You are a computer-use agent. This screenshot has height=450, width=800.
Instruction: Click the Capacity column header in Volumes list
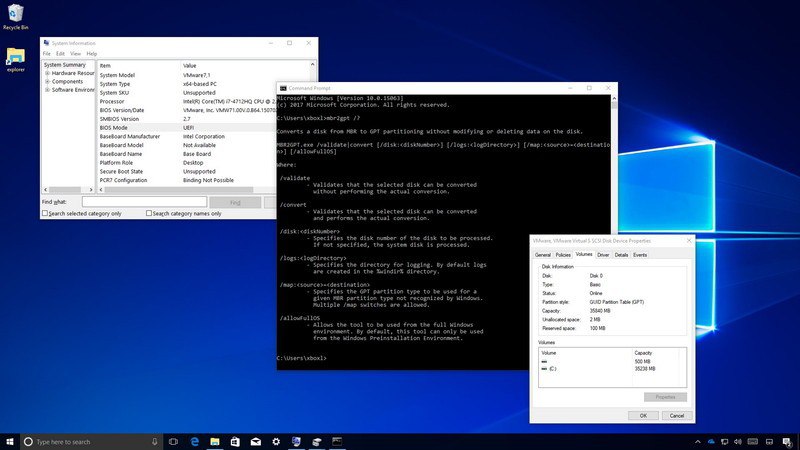point(656,353)
